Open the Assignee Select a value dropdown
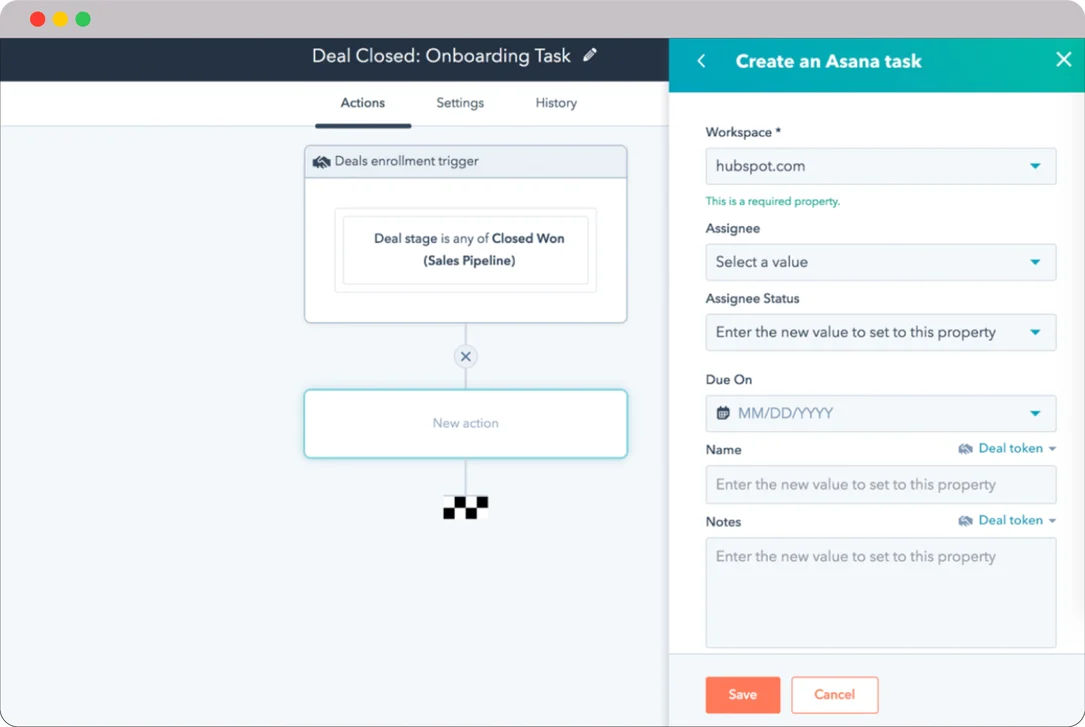 [x=880, y=262]
